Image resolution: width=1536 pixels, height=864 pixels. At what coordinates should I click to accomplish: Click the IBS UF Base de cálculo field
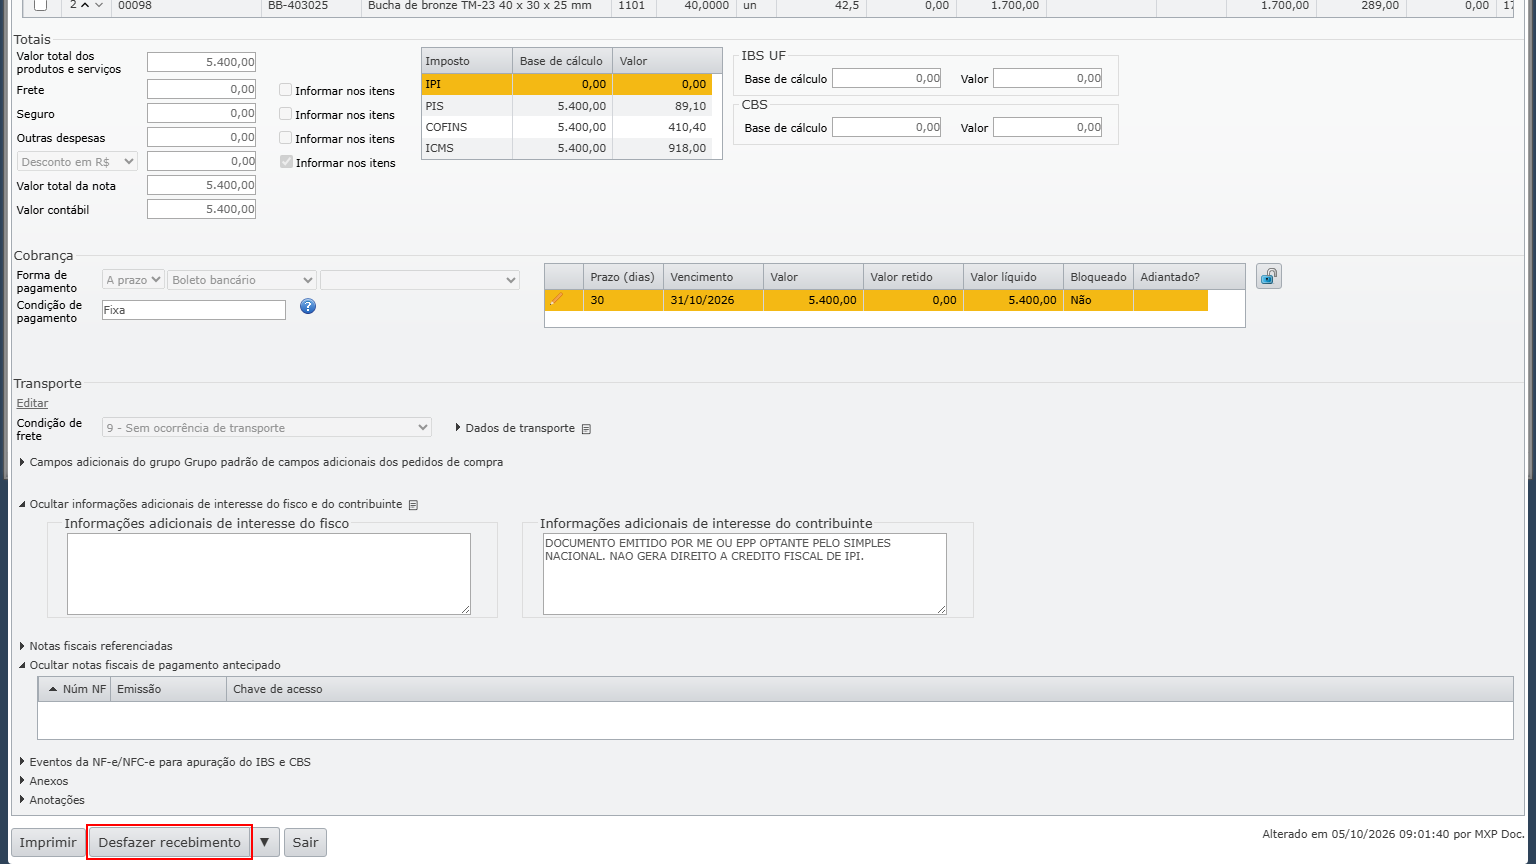pos(887,78)
